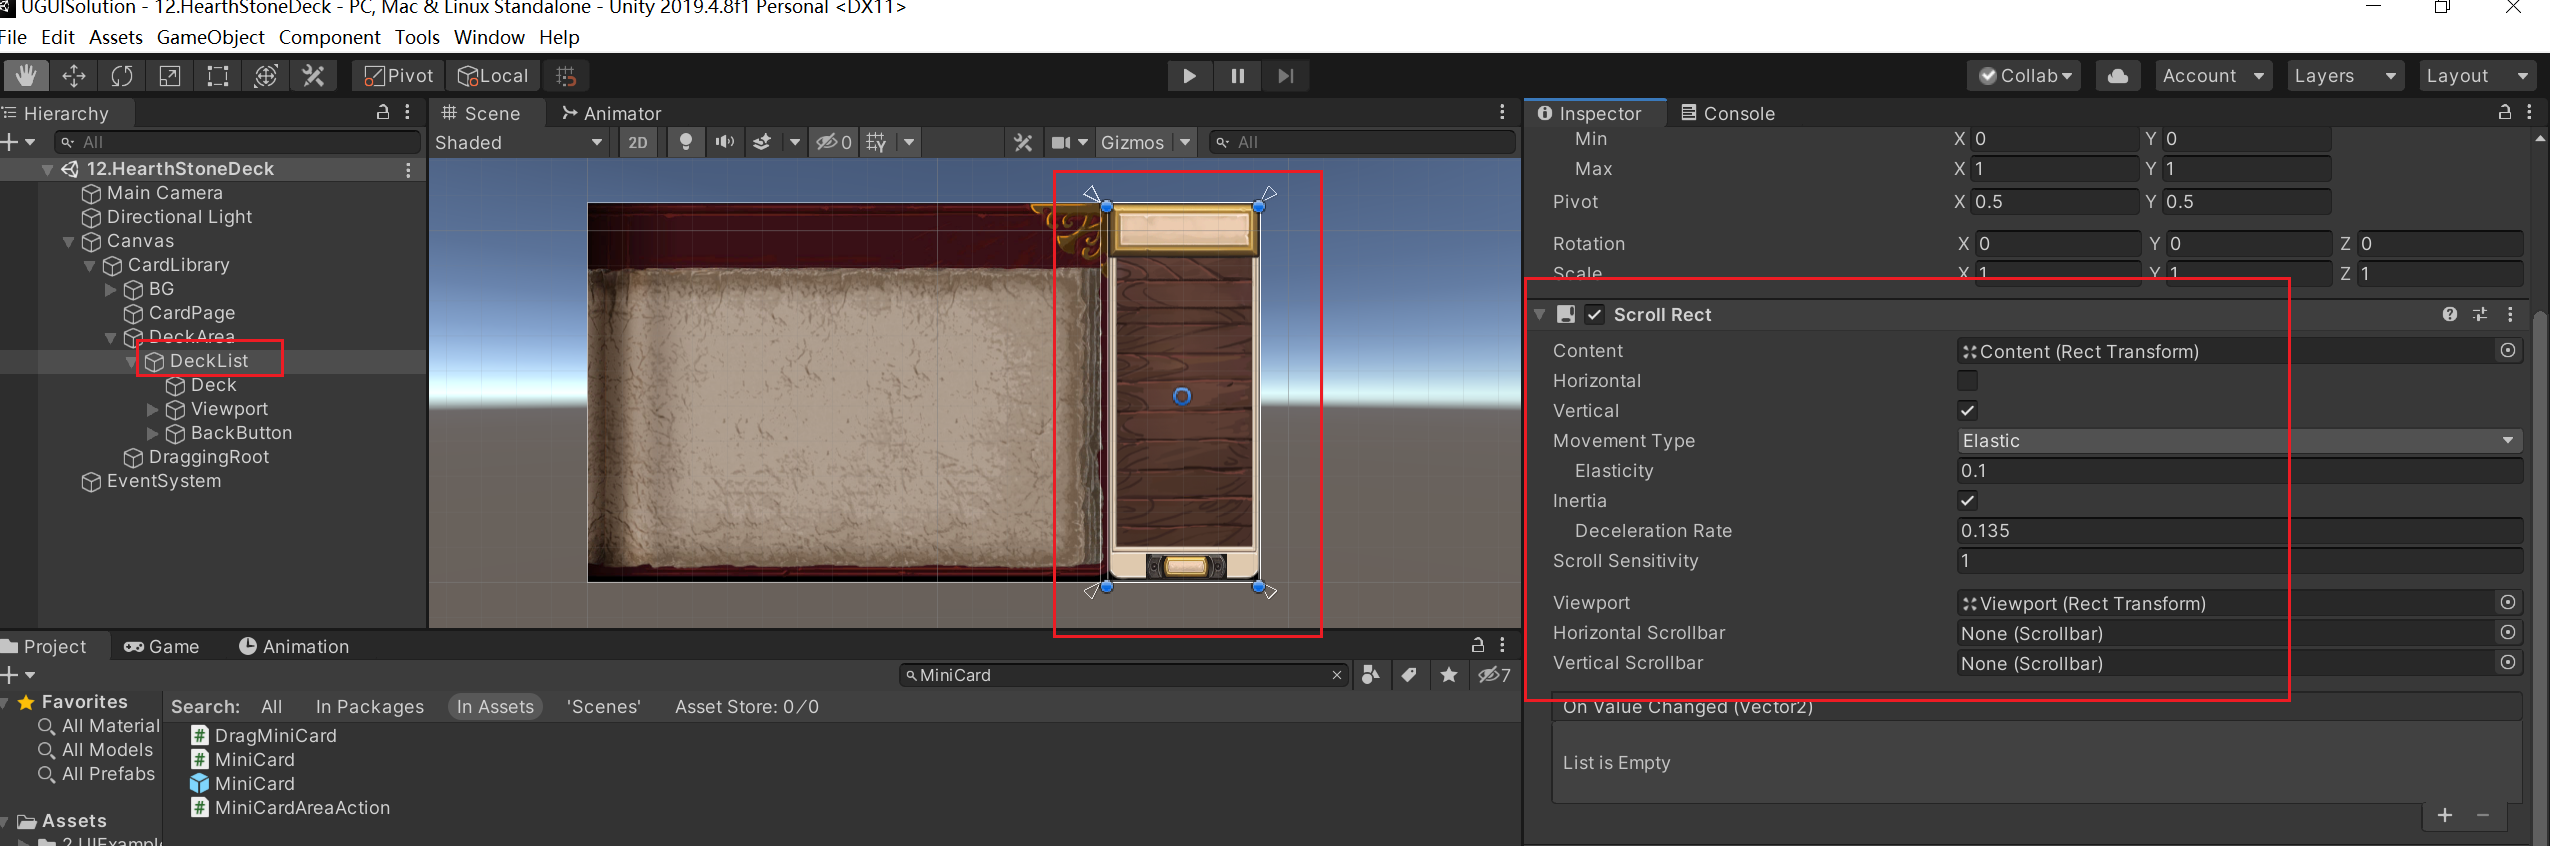Collapse the 12.HearthStoneDeck scene
This screenshot has height=846, width=2550.
(47, 169)
